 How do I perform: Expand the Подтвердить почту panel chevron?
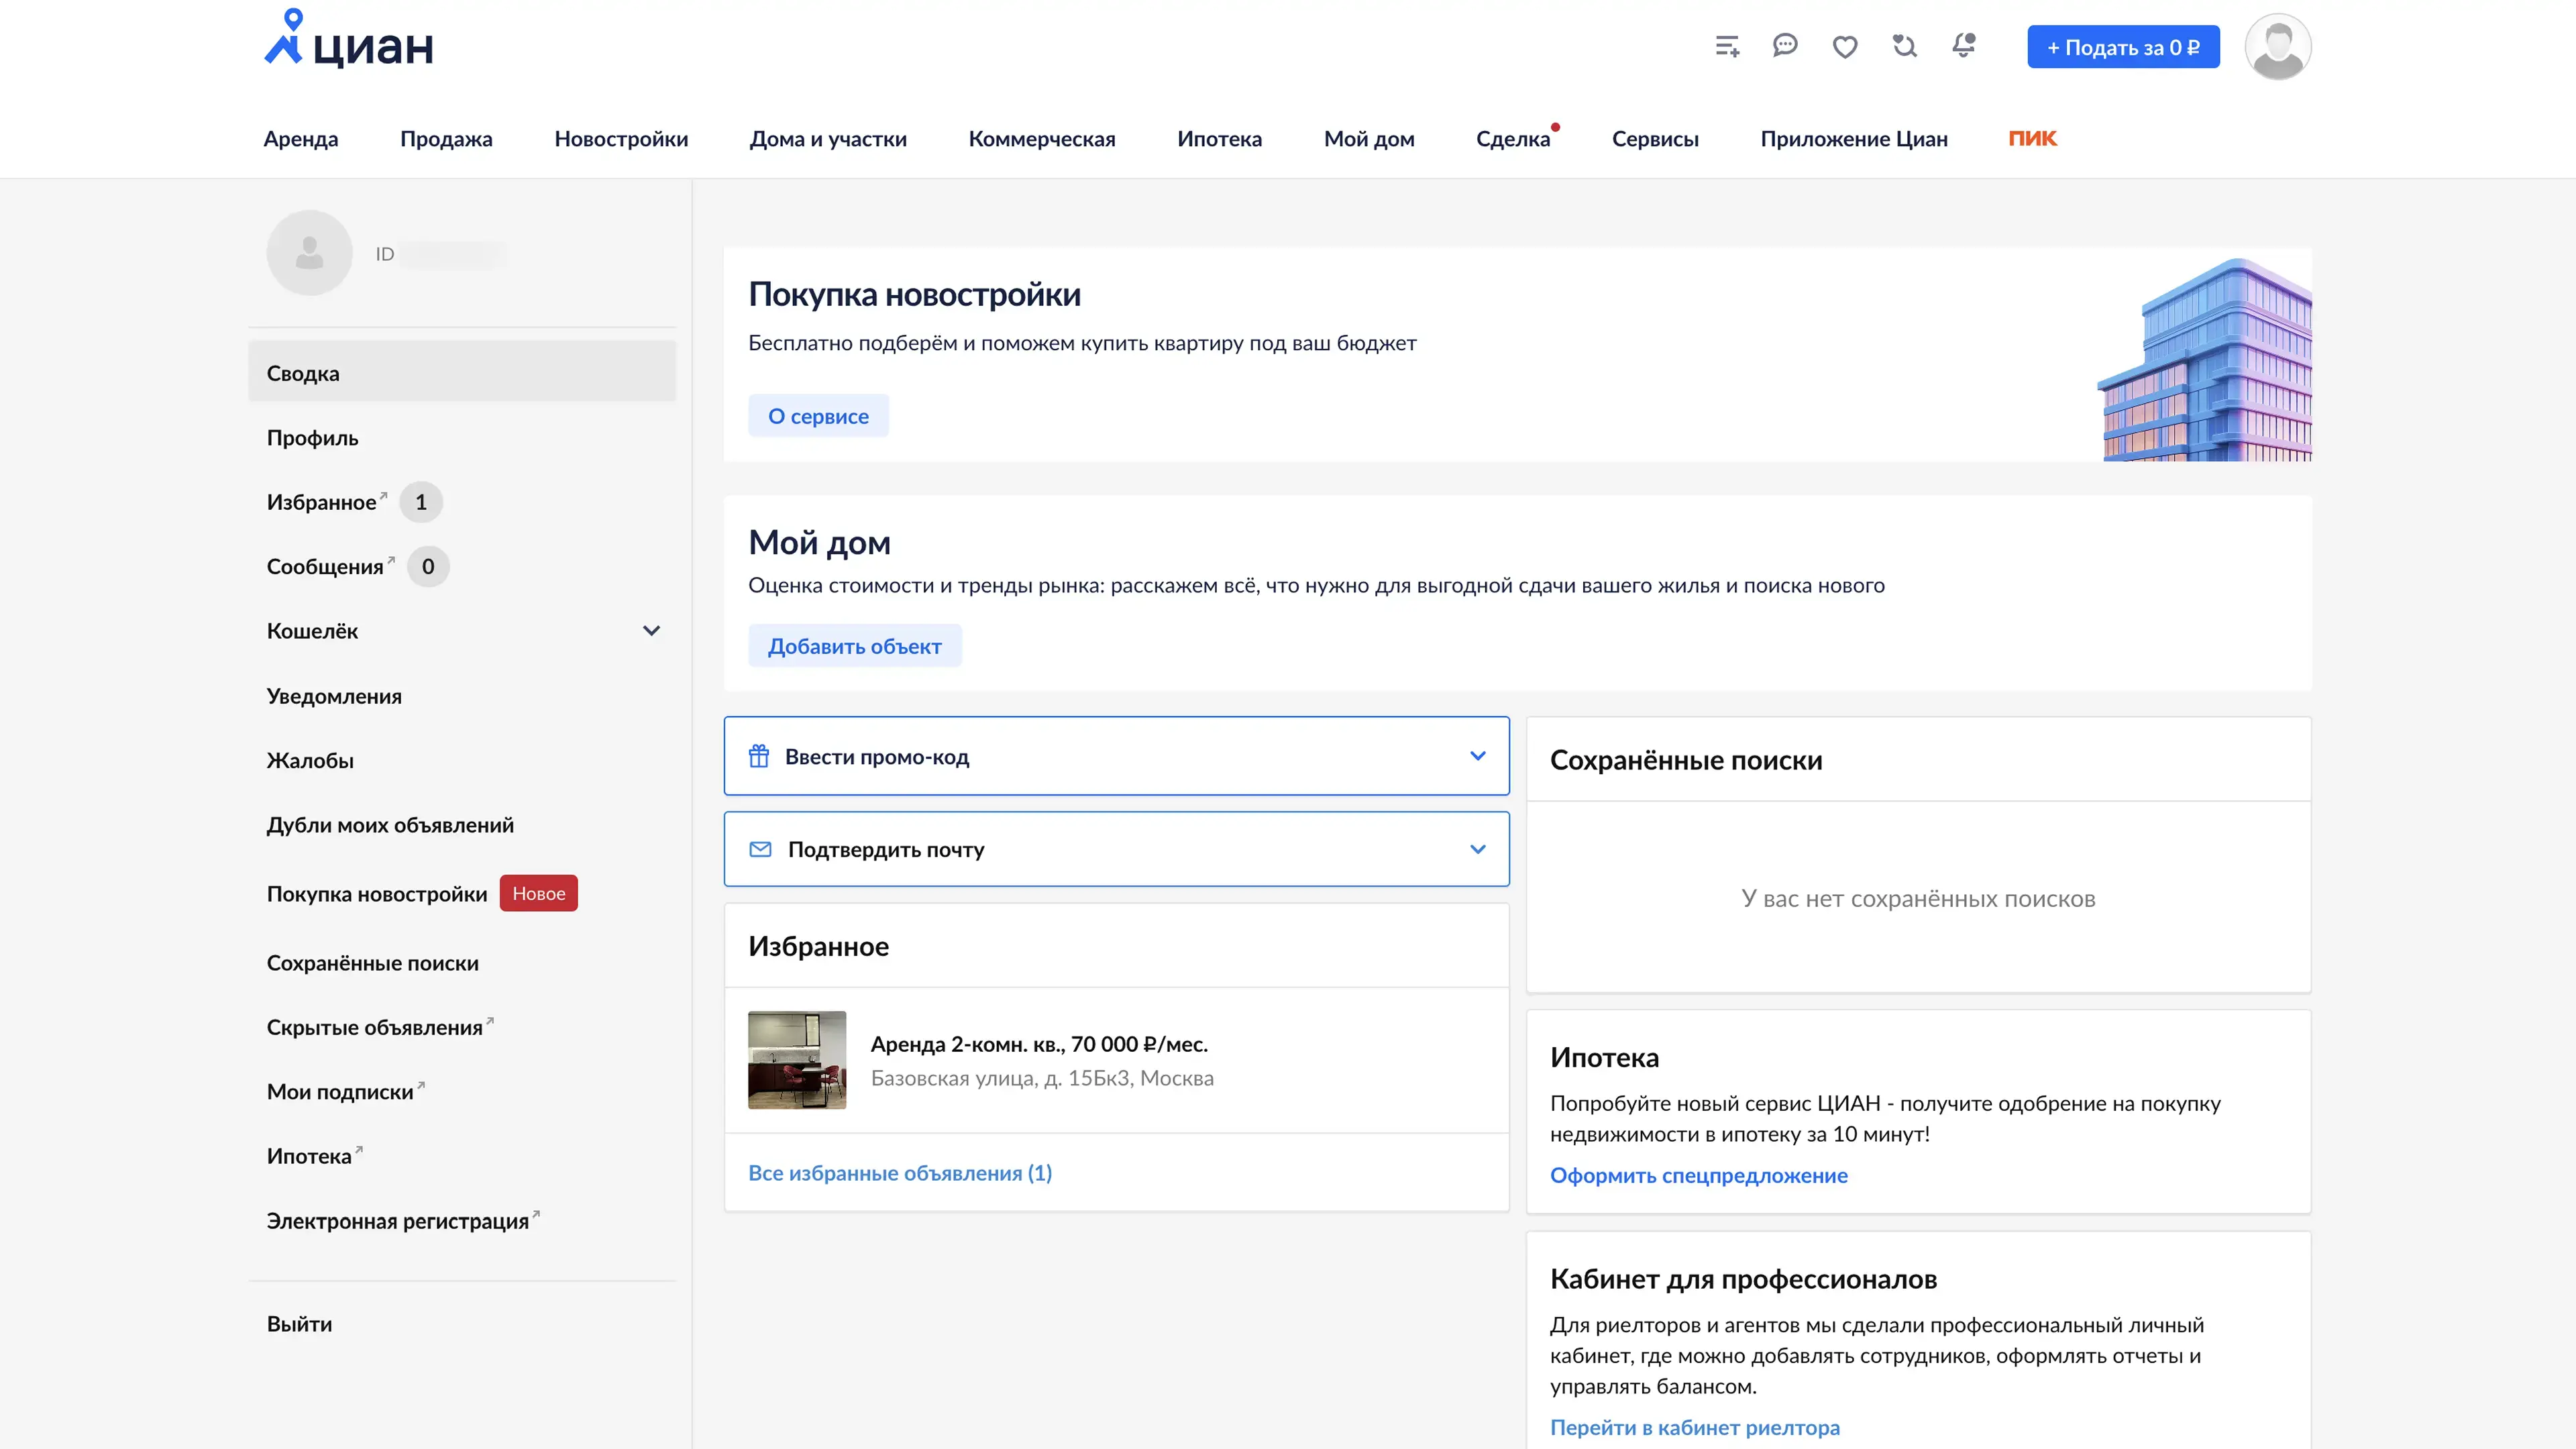[x=1477, y=849]
